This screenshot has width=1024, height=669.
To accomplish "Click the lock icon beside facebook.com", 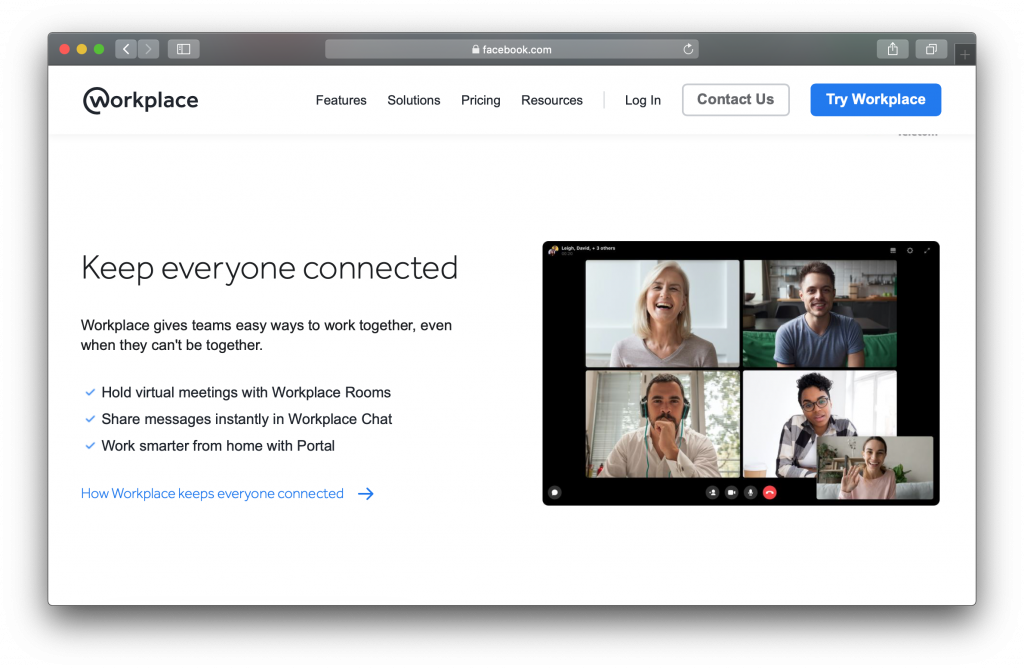I will 475,49.
